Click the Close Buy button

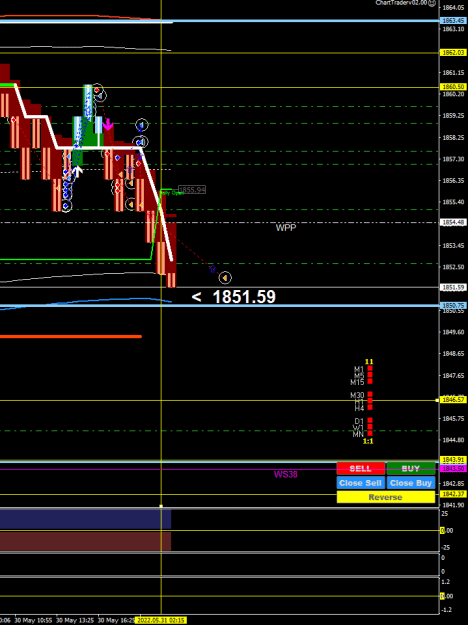point(411,483)
